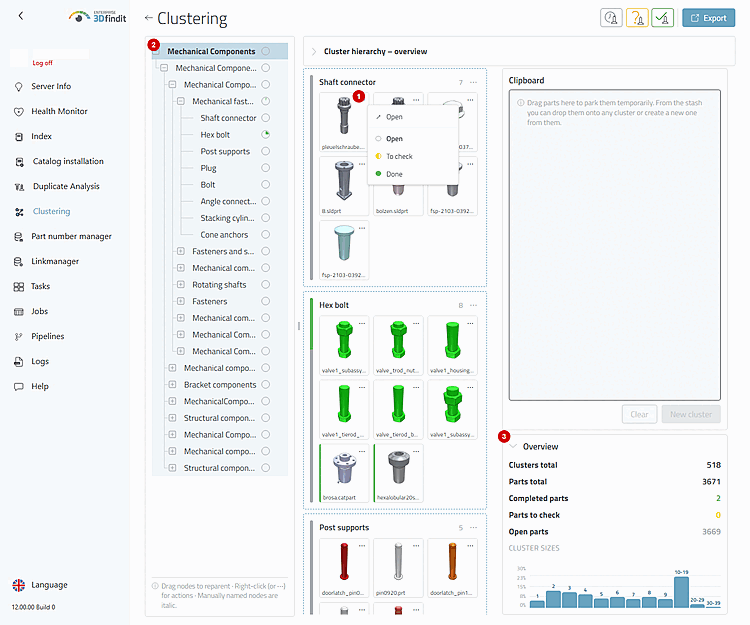Toggle status circle for Bolt node
The height and width of the screenshot is (625, 750).
[x=265, y=185]
